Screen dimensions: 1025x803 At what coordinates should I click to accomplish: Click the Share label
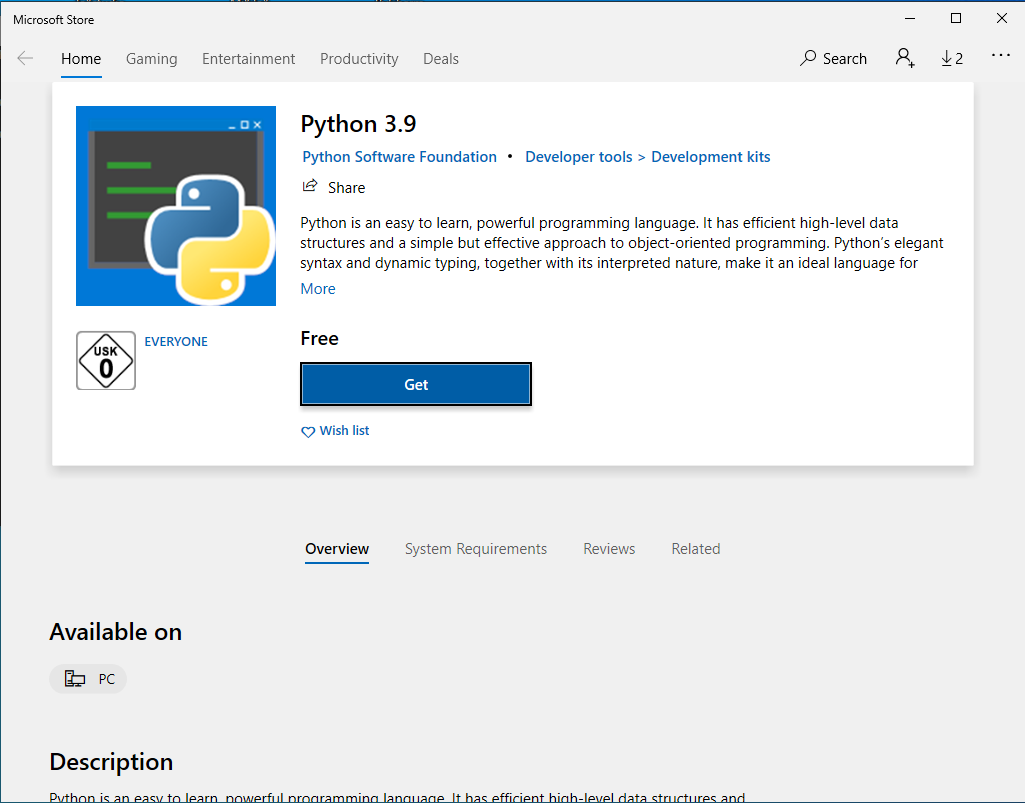tap(346, 188)
